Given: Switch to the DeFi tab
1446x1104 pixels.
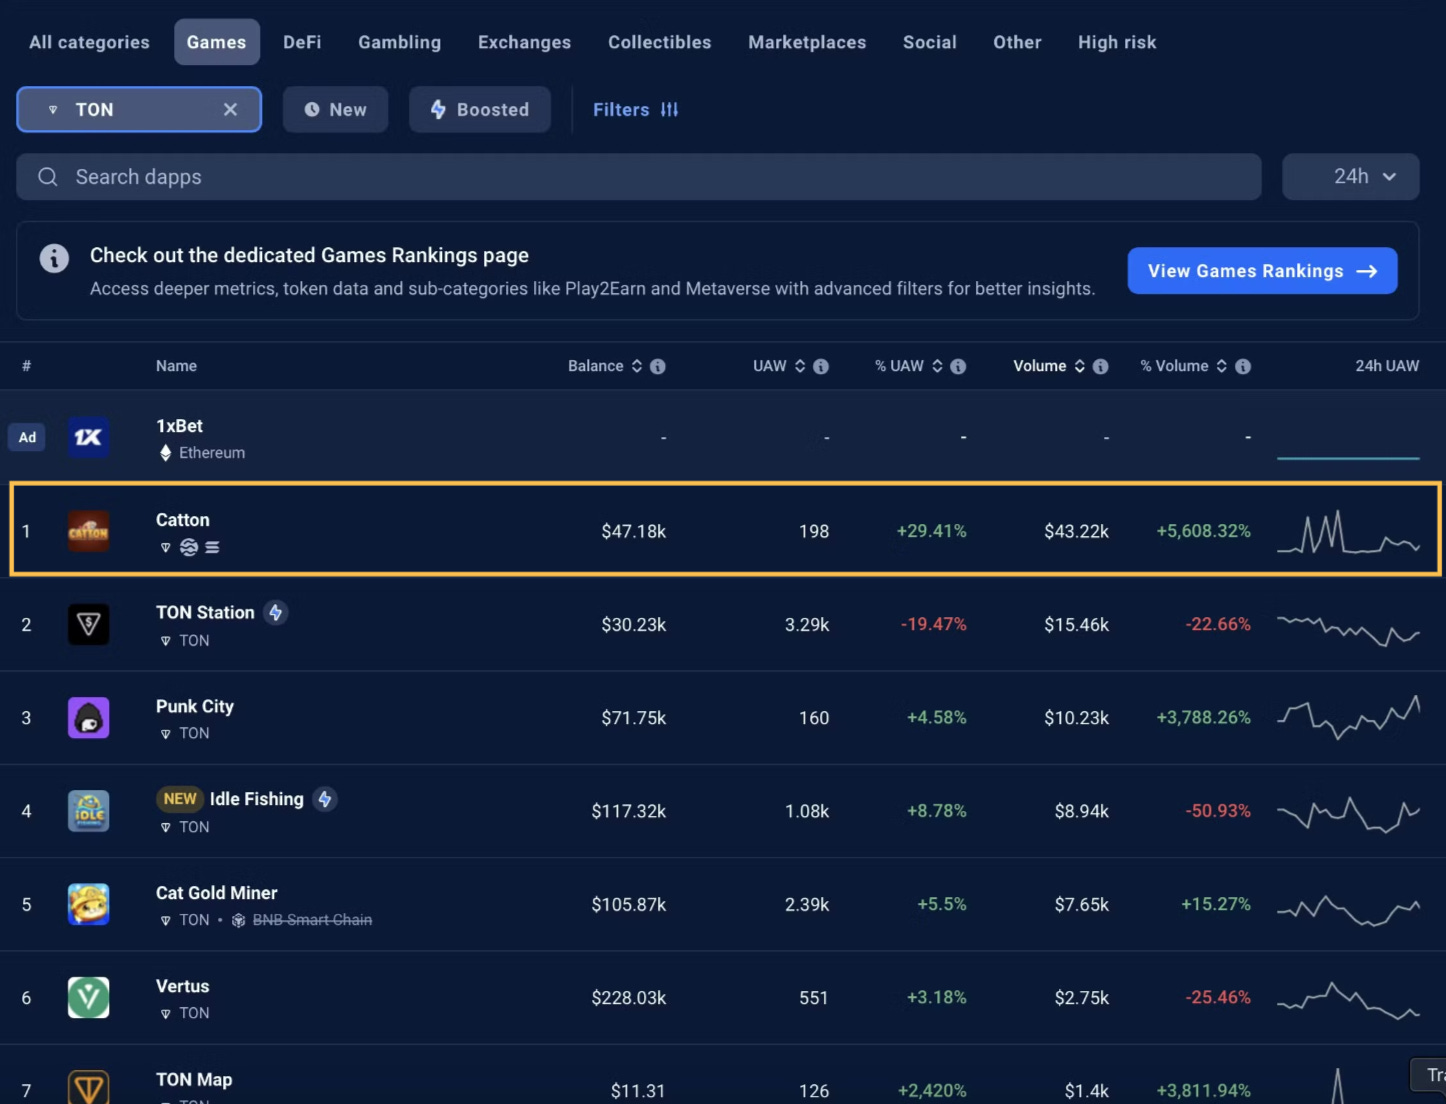Looking at the screenshot, I should [302, 42].
